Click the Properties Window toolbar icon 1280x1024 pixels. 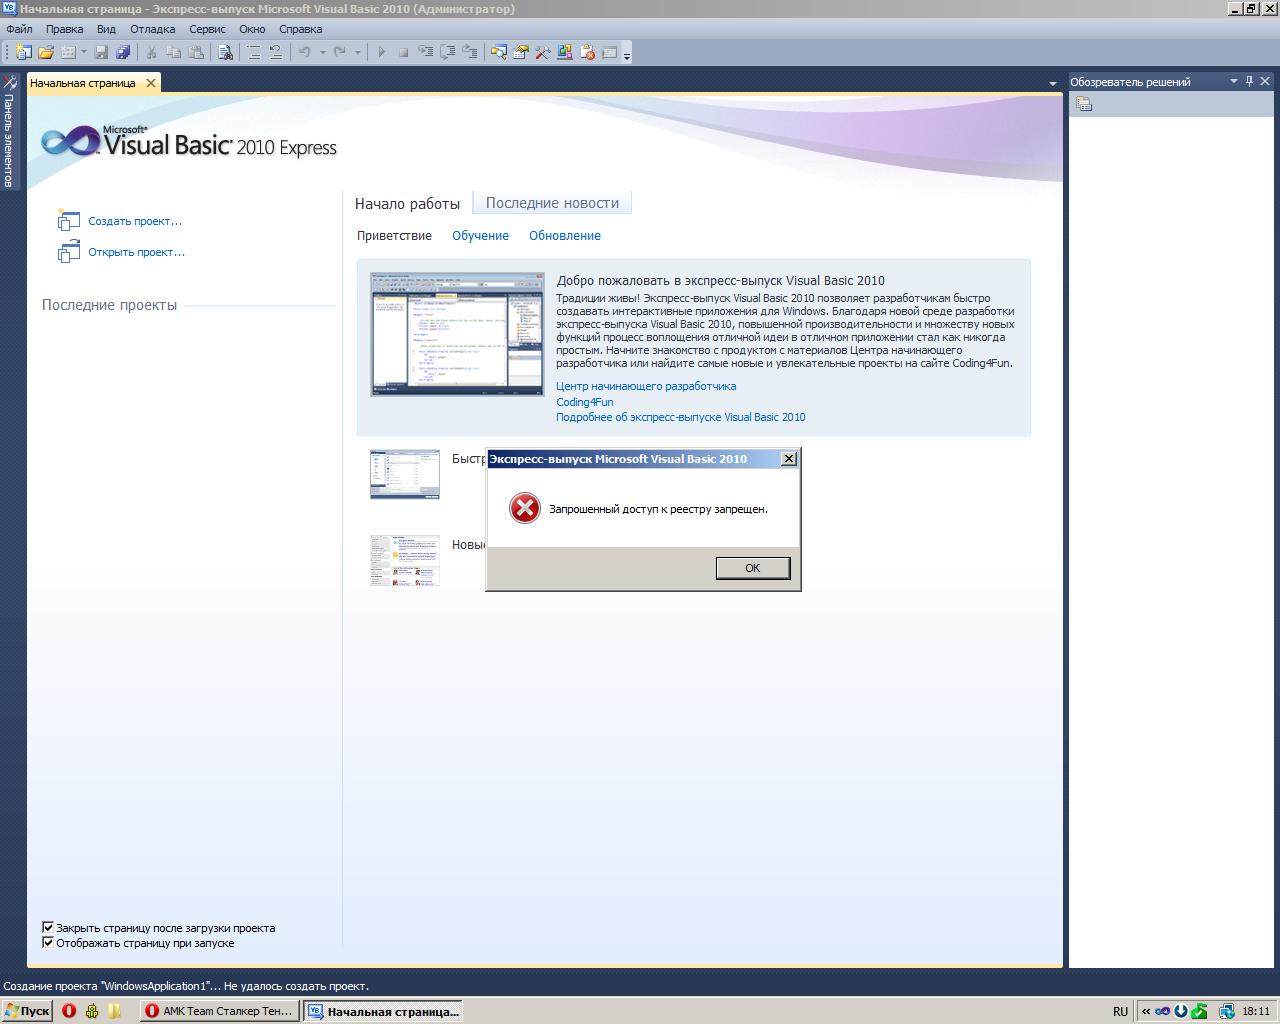520,52
